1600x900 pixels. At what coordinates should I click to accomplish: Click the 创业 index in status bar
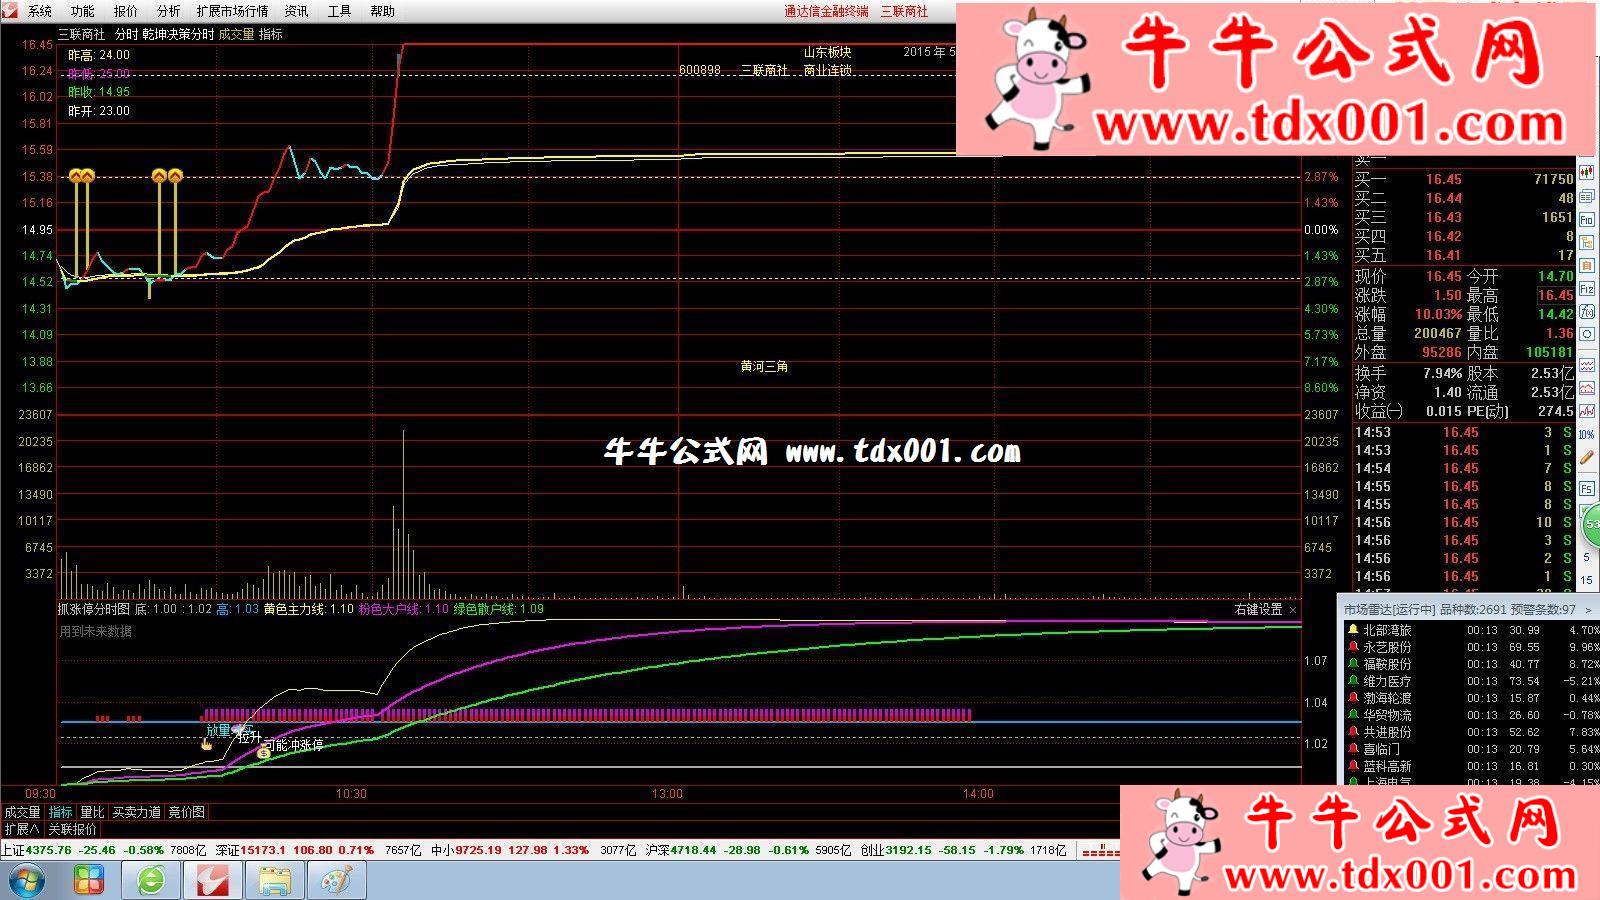[x=872, y=850]
